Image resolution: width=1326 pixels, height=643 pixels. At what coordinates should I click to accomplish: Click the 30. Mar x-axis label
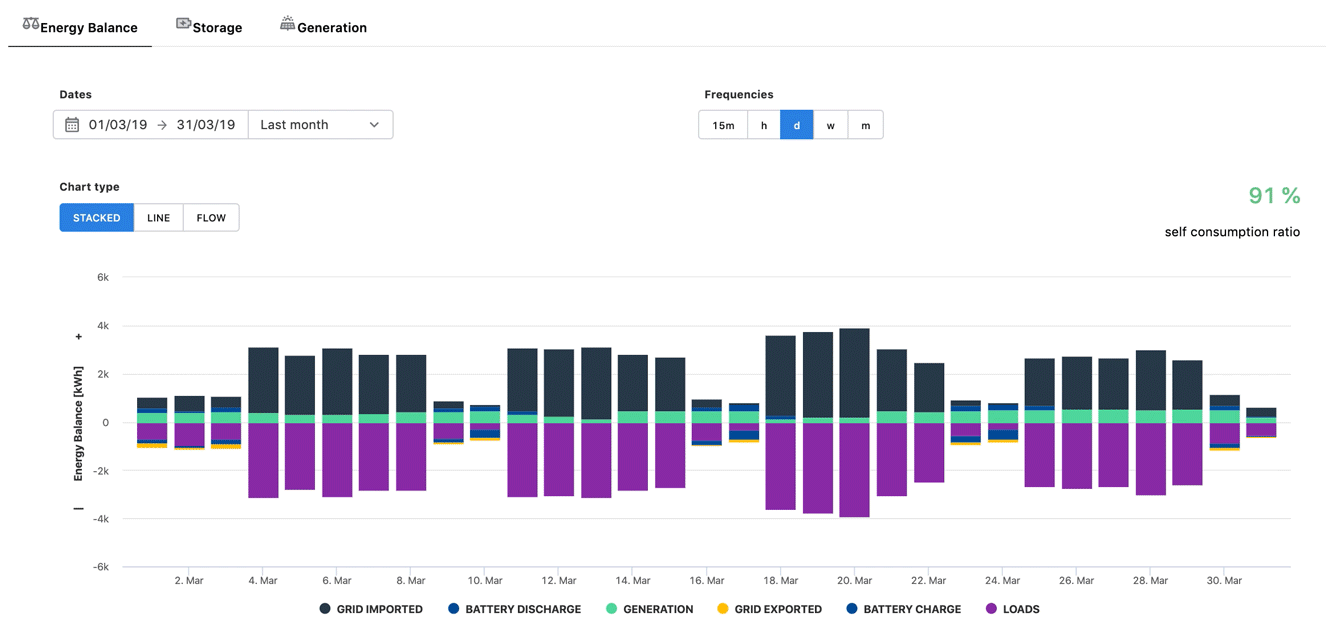coord(1224,580)
